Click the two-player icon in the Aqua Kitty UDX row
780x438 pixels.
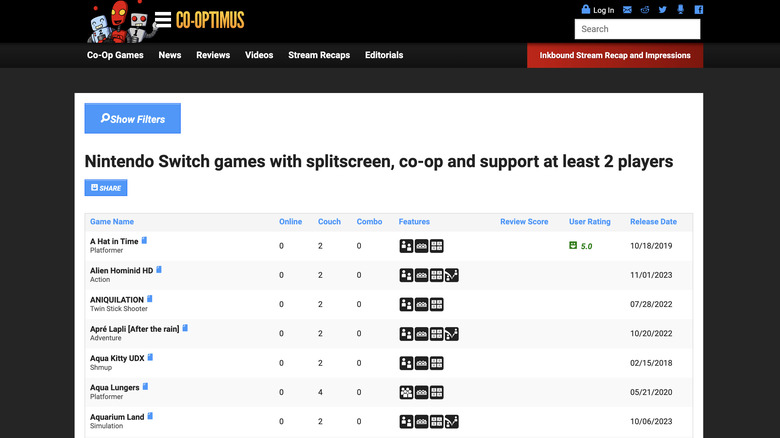(406, 363)
